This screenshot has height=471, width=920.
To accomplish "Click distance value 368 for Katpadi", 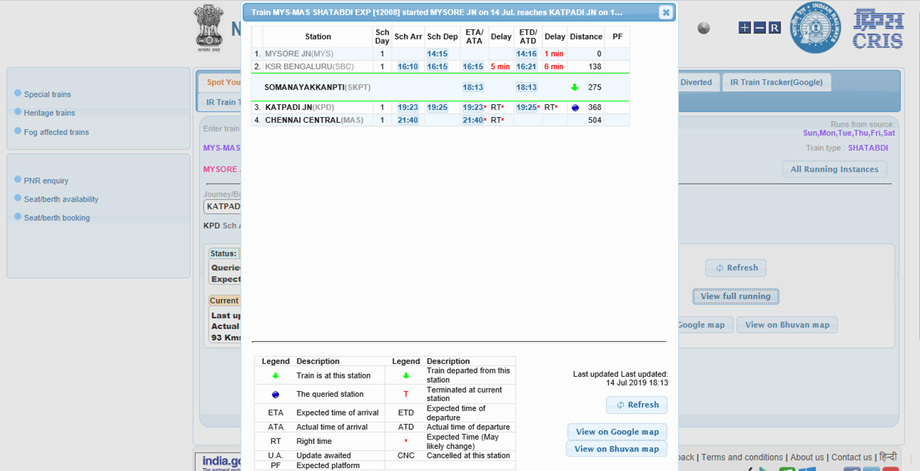I will pyautogui.click(x=595, y=108).
